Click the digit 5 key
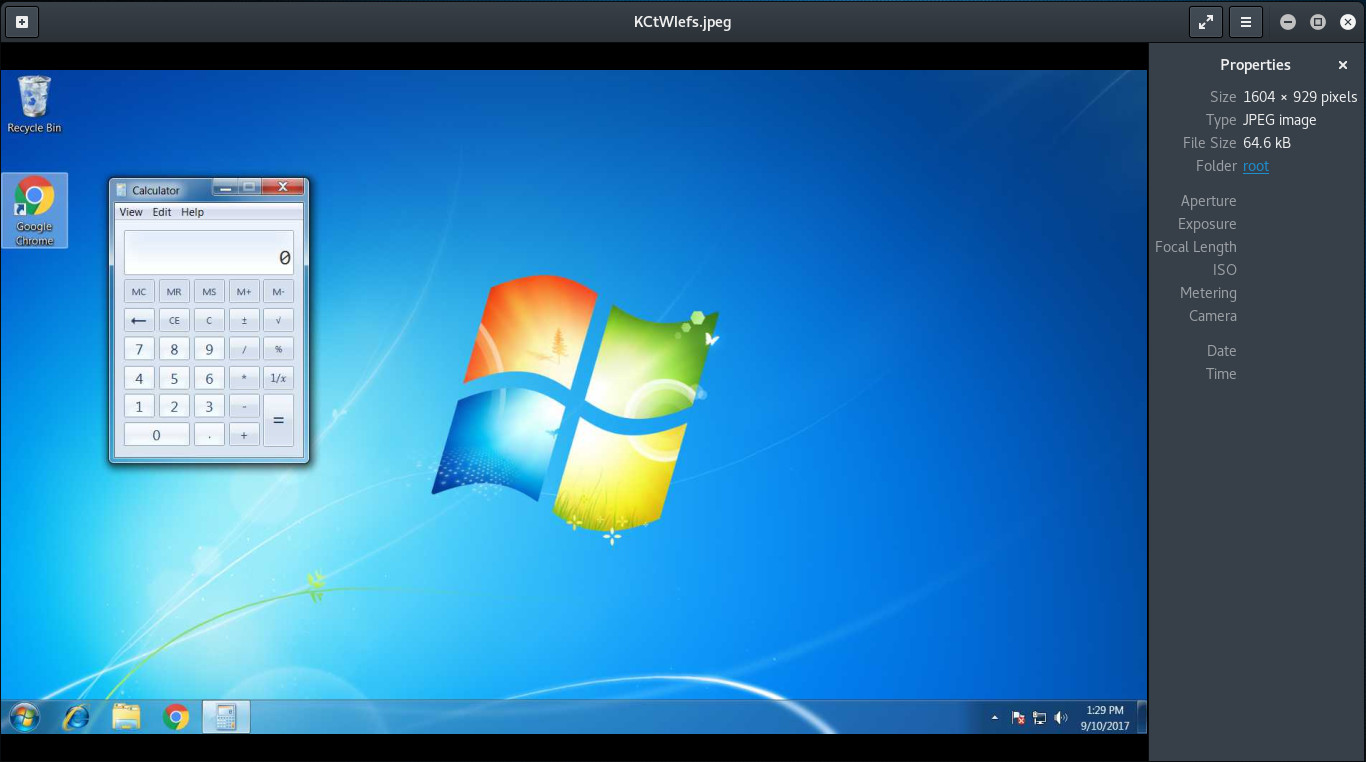This screenshot has height=762, width=1366. click(174, 378)
